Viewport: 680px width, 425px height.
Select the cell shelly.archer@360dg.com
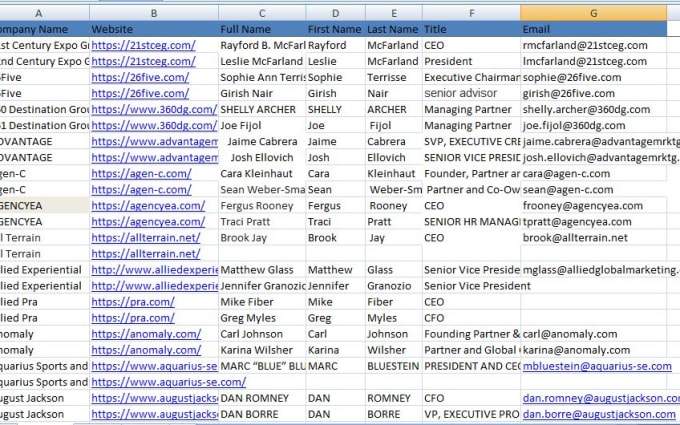(x=593, y=109)
